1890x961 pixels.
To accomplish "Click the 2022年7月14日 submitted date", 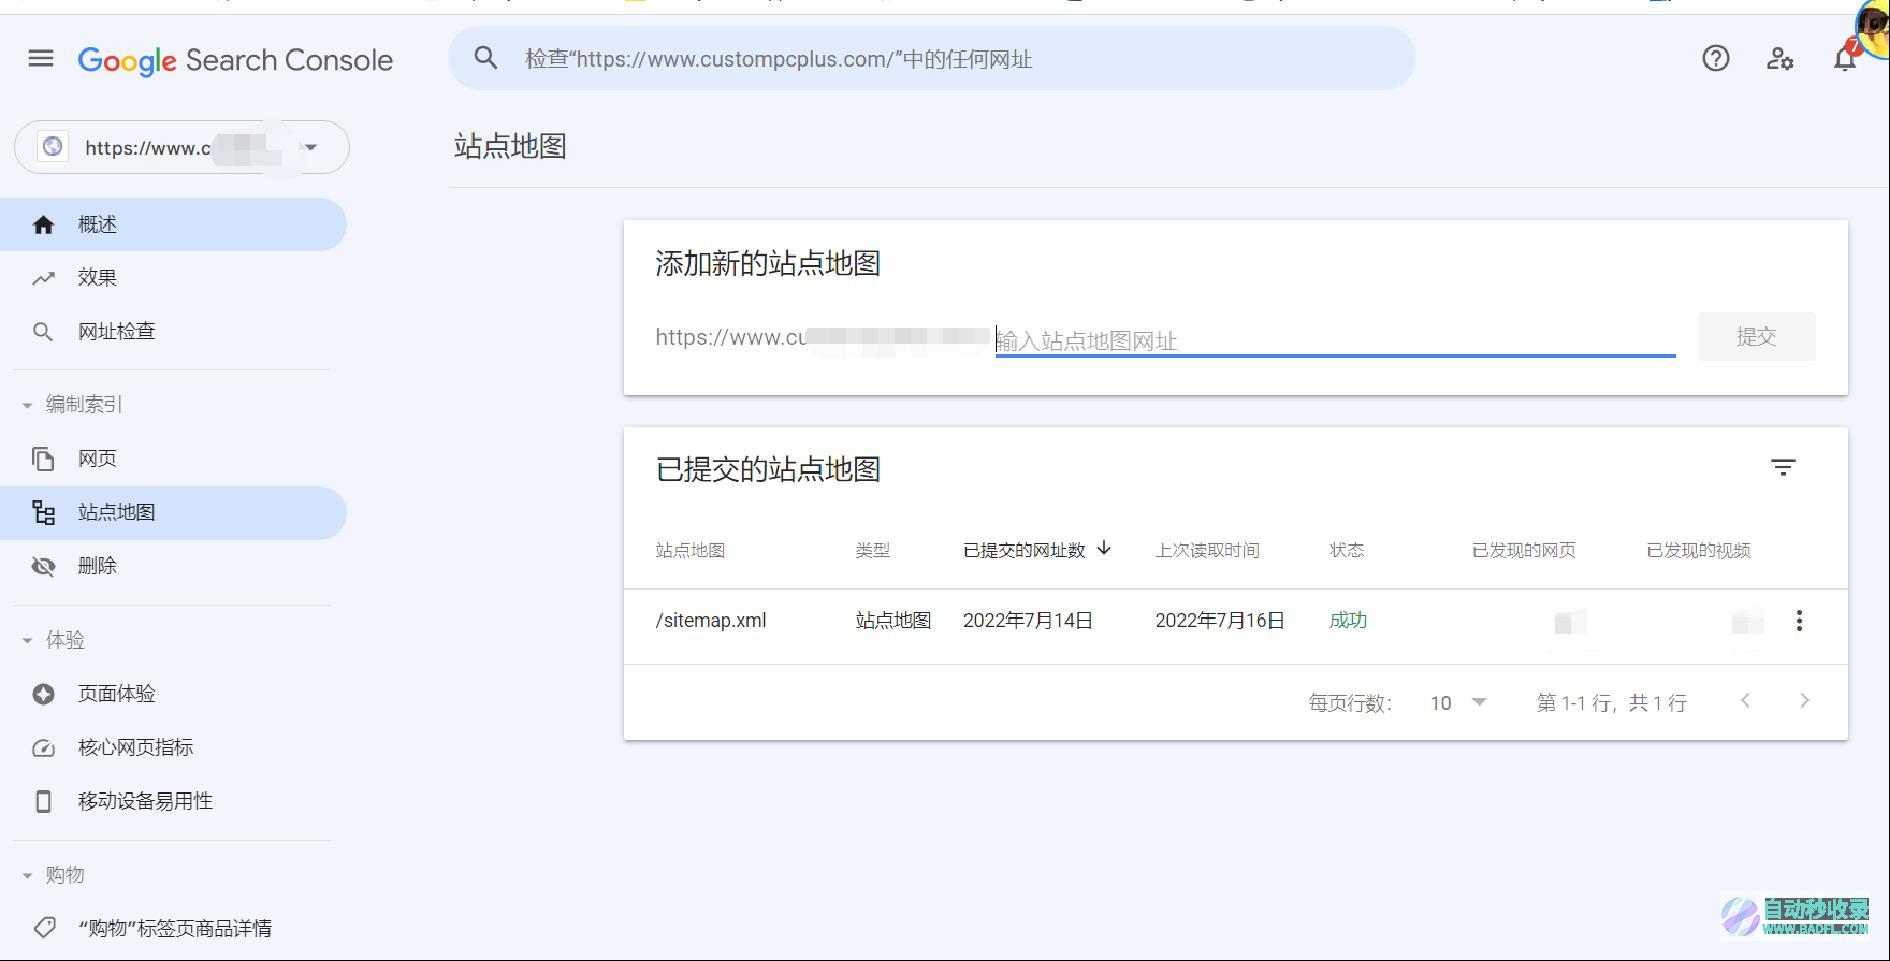I will pyautogui.click(x=1028, y=620).
